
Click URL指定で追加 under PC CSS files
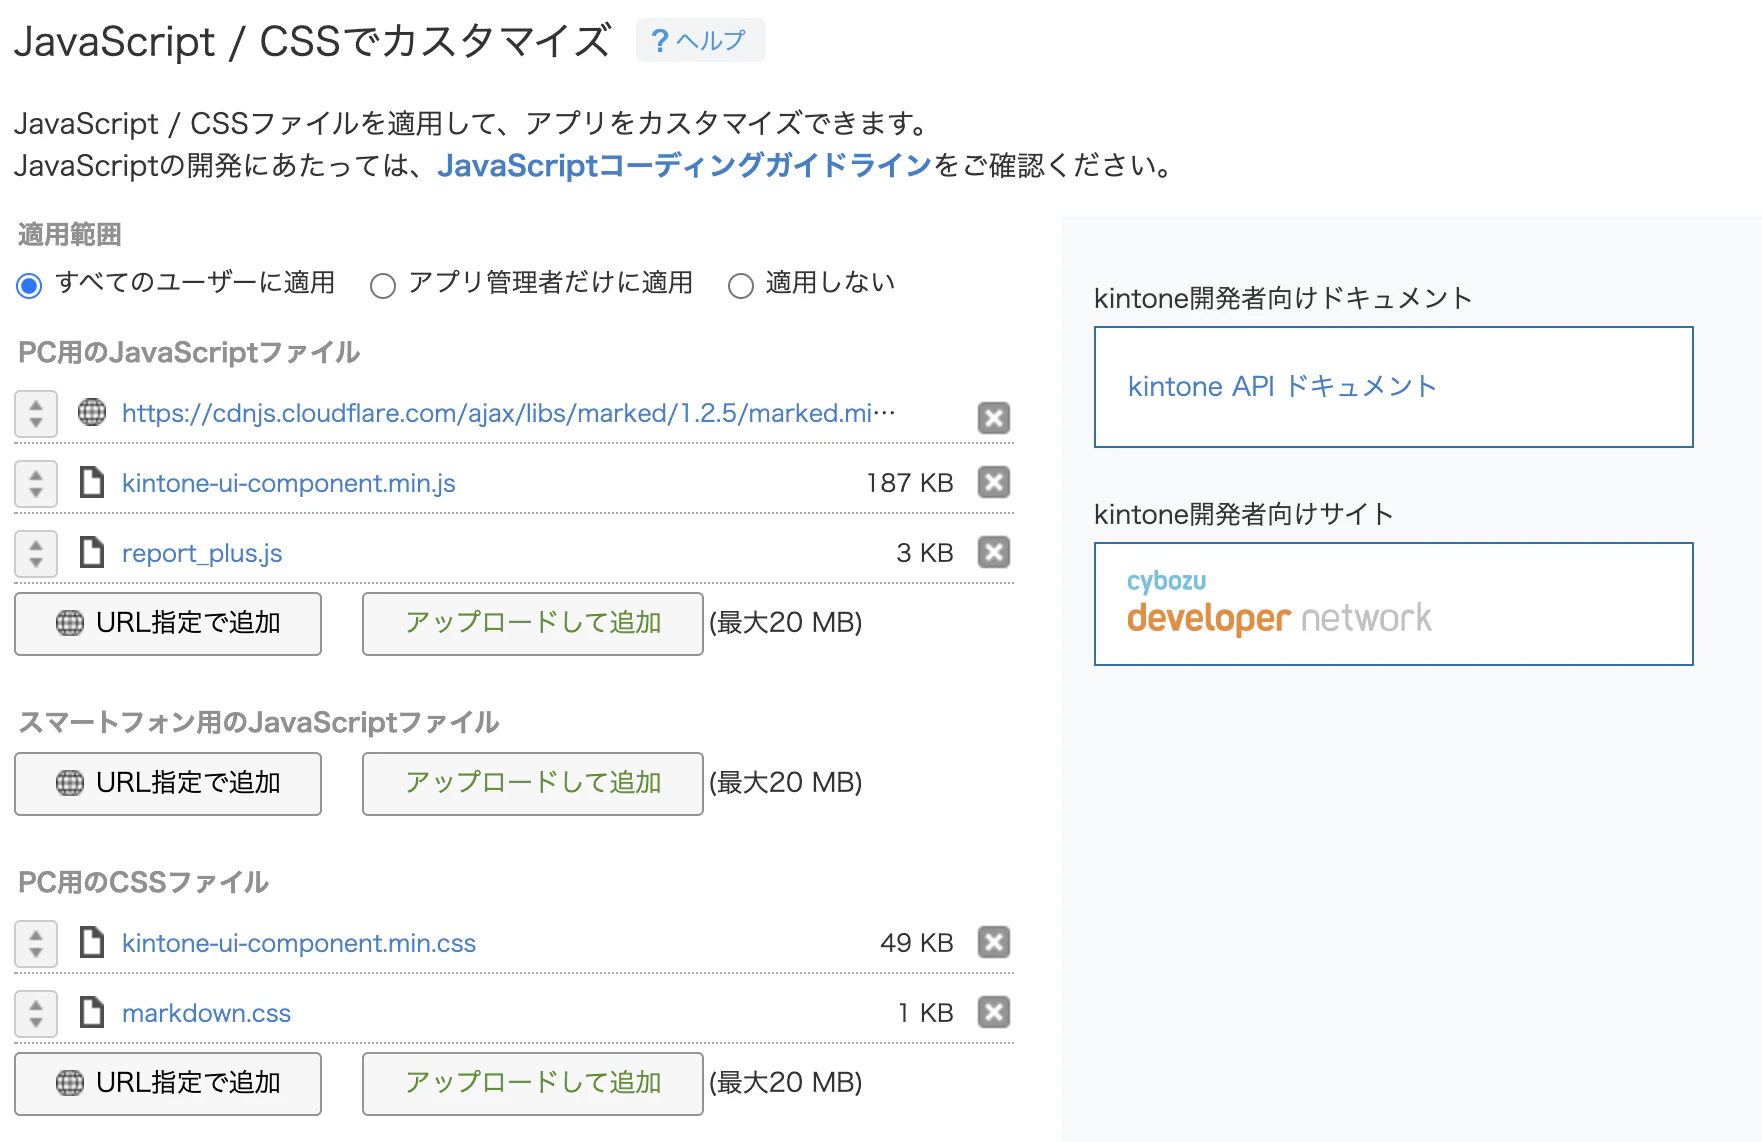coord(168,1084)
